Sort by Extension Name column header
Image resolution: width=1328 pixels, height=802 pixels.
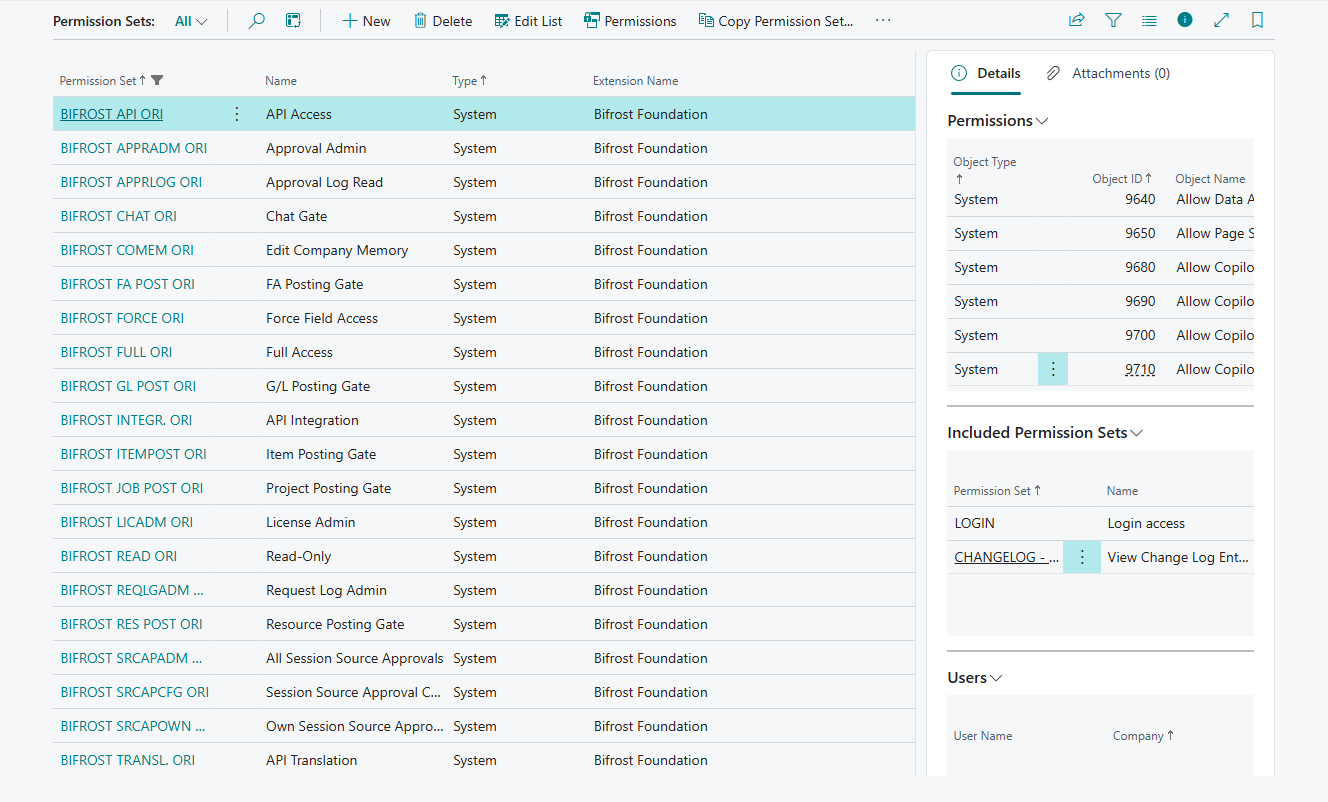(x=635, y=81)
